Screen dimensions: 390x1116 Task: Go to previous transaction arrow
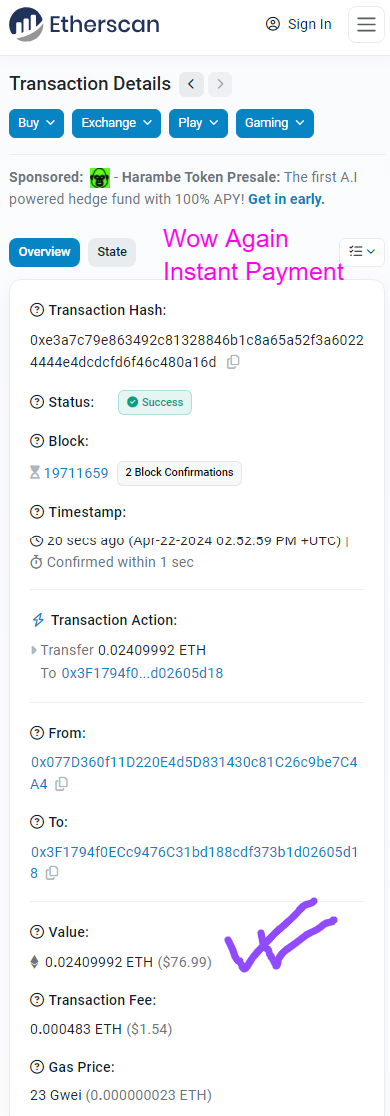click(x=191, y=85)
